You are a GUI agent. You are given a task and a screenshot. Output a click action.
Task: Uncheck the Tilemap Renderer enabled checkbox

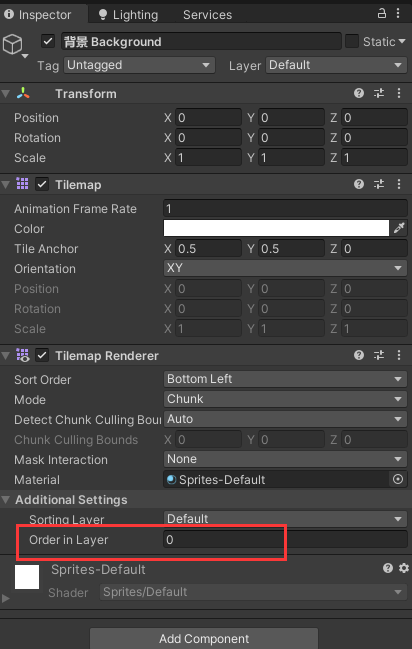click(42, 355)
